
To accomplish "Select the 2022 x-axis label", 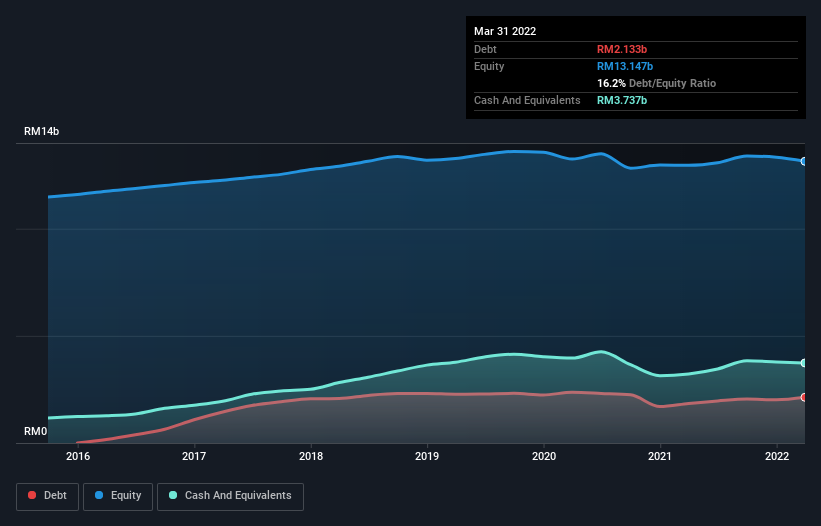I will coord(777,456).
